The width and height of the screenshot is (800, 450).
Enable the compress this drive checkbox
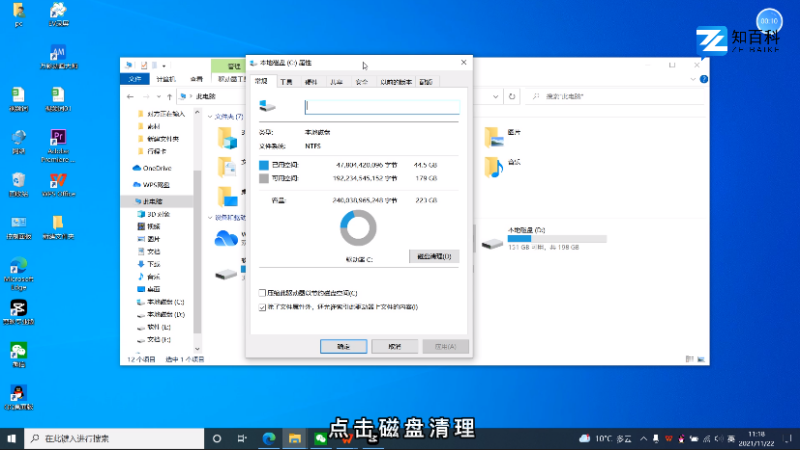click(x=262, y=292)
